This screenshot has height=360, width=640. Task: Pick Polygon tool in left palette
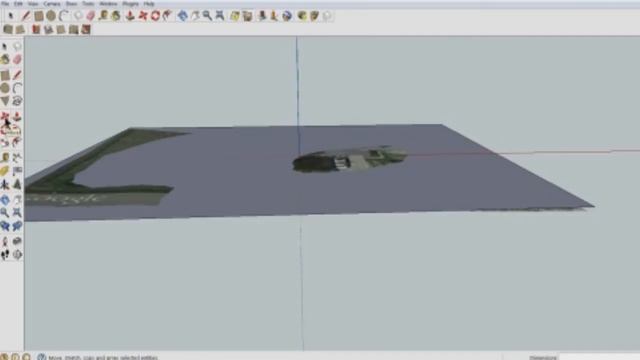point(5,101)
